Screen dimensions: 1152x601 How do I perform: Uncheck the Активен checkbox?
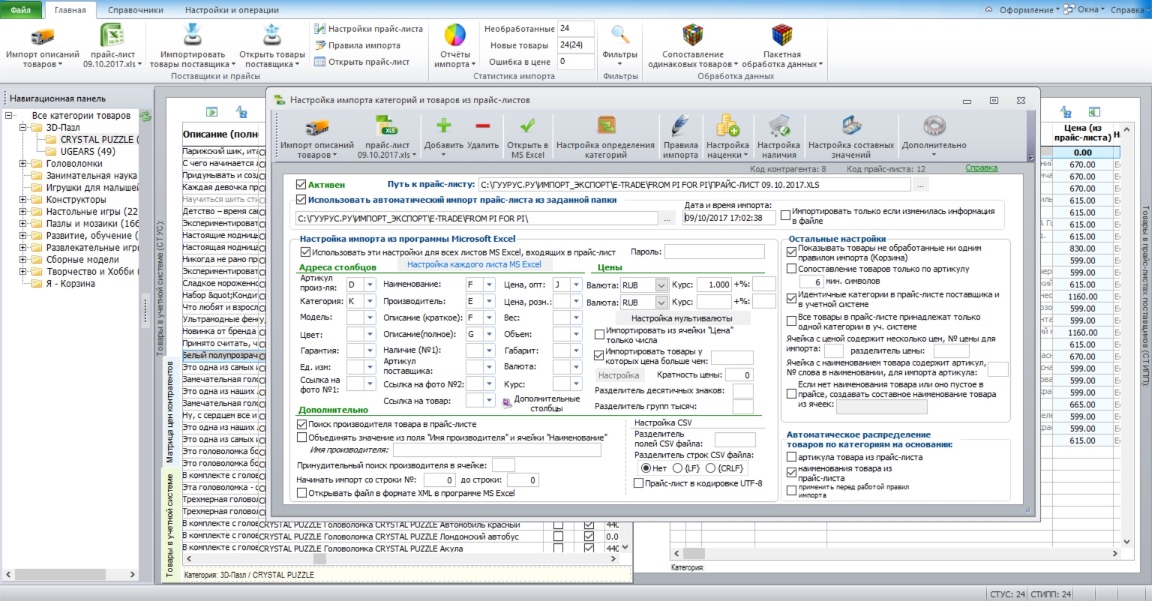pyautogui.click(x=301, y=184)
